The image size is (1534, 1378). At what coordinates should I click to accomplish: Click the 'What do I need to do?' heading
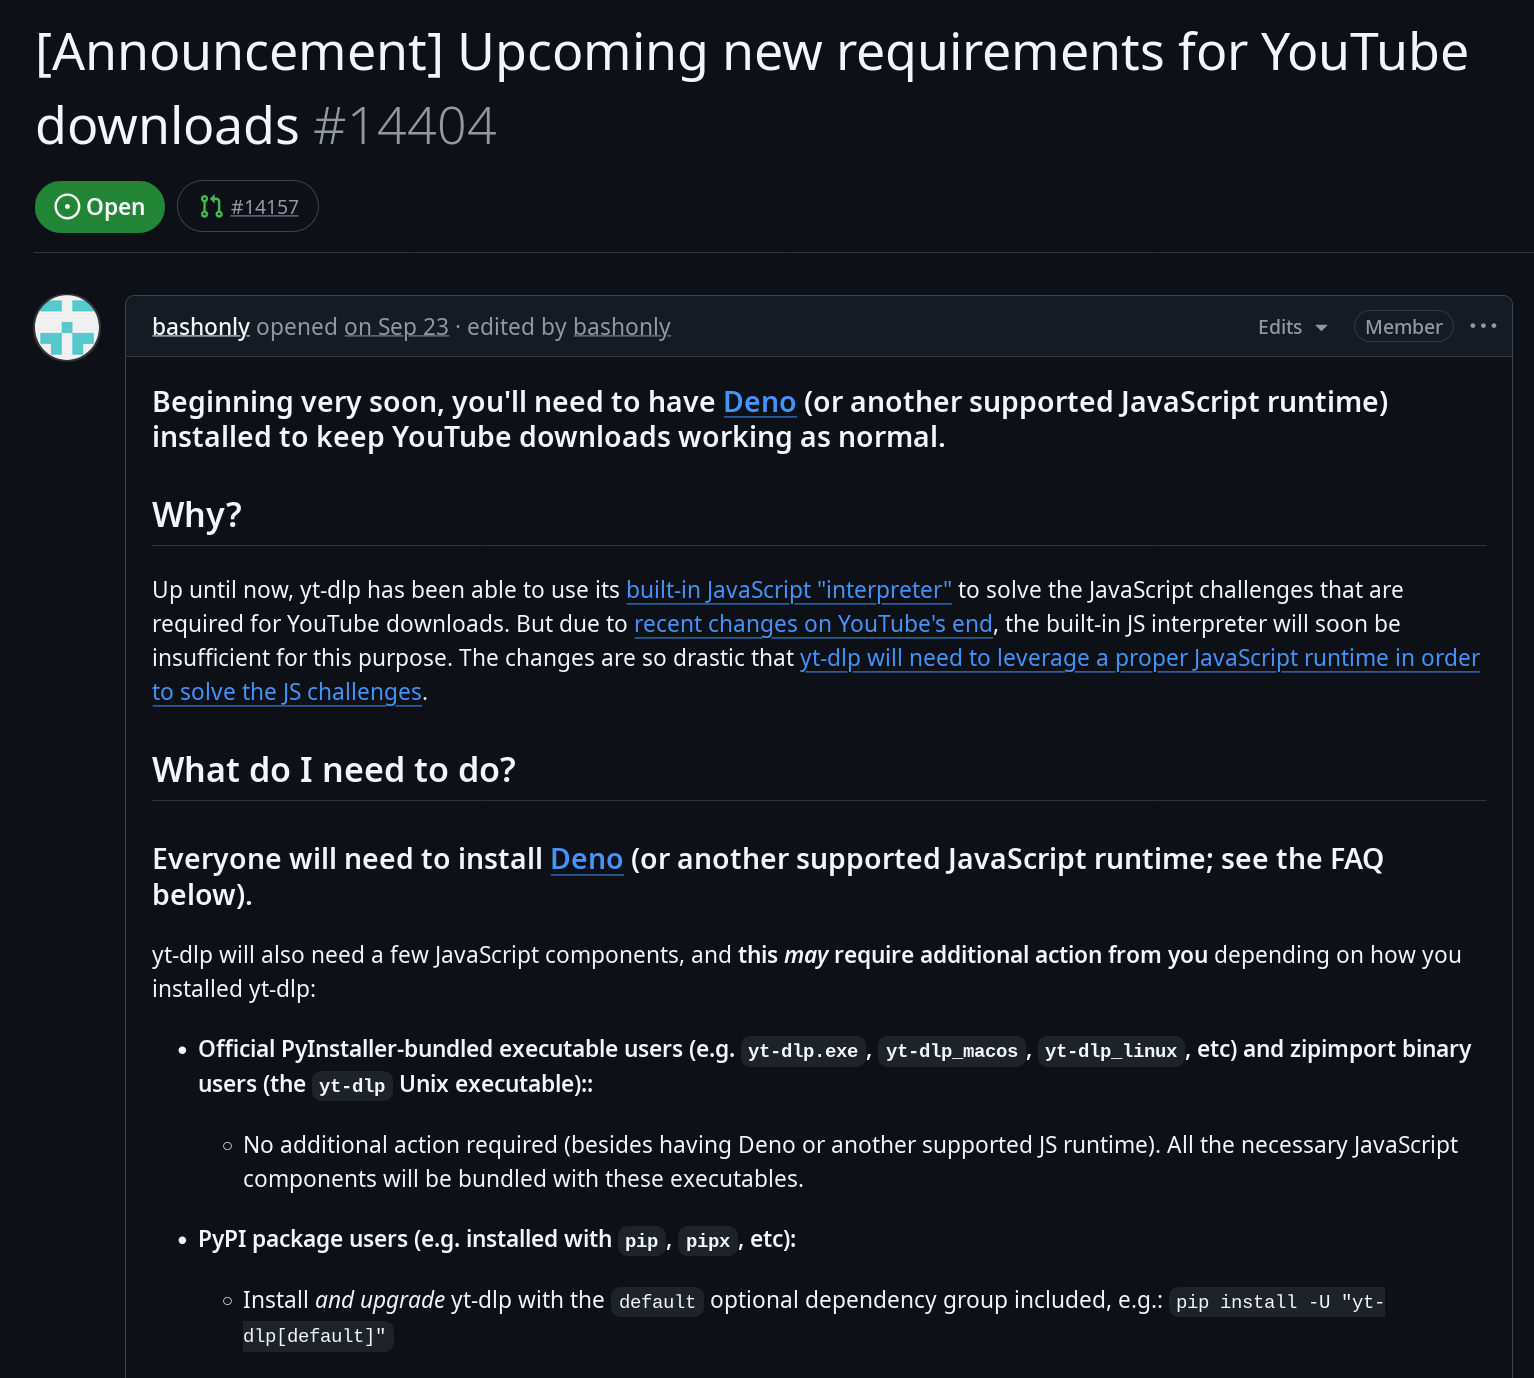point(334,770)
